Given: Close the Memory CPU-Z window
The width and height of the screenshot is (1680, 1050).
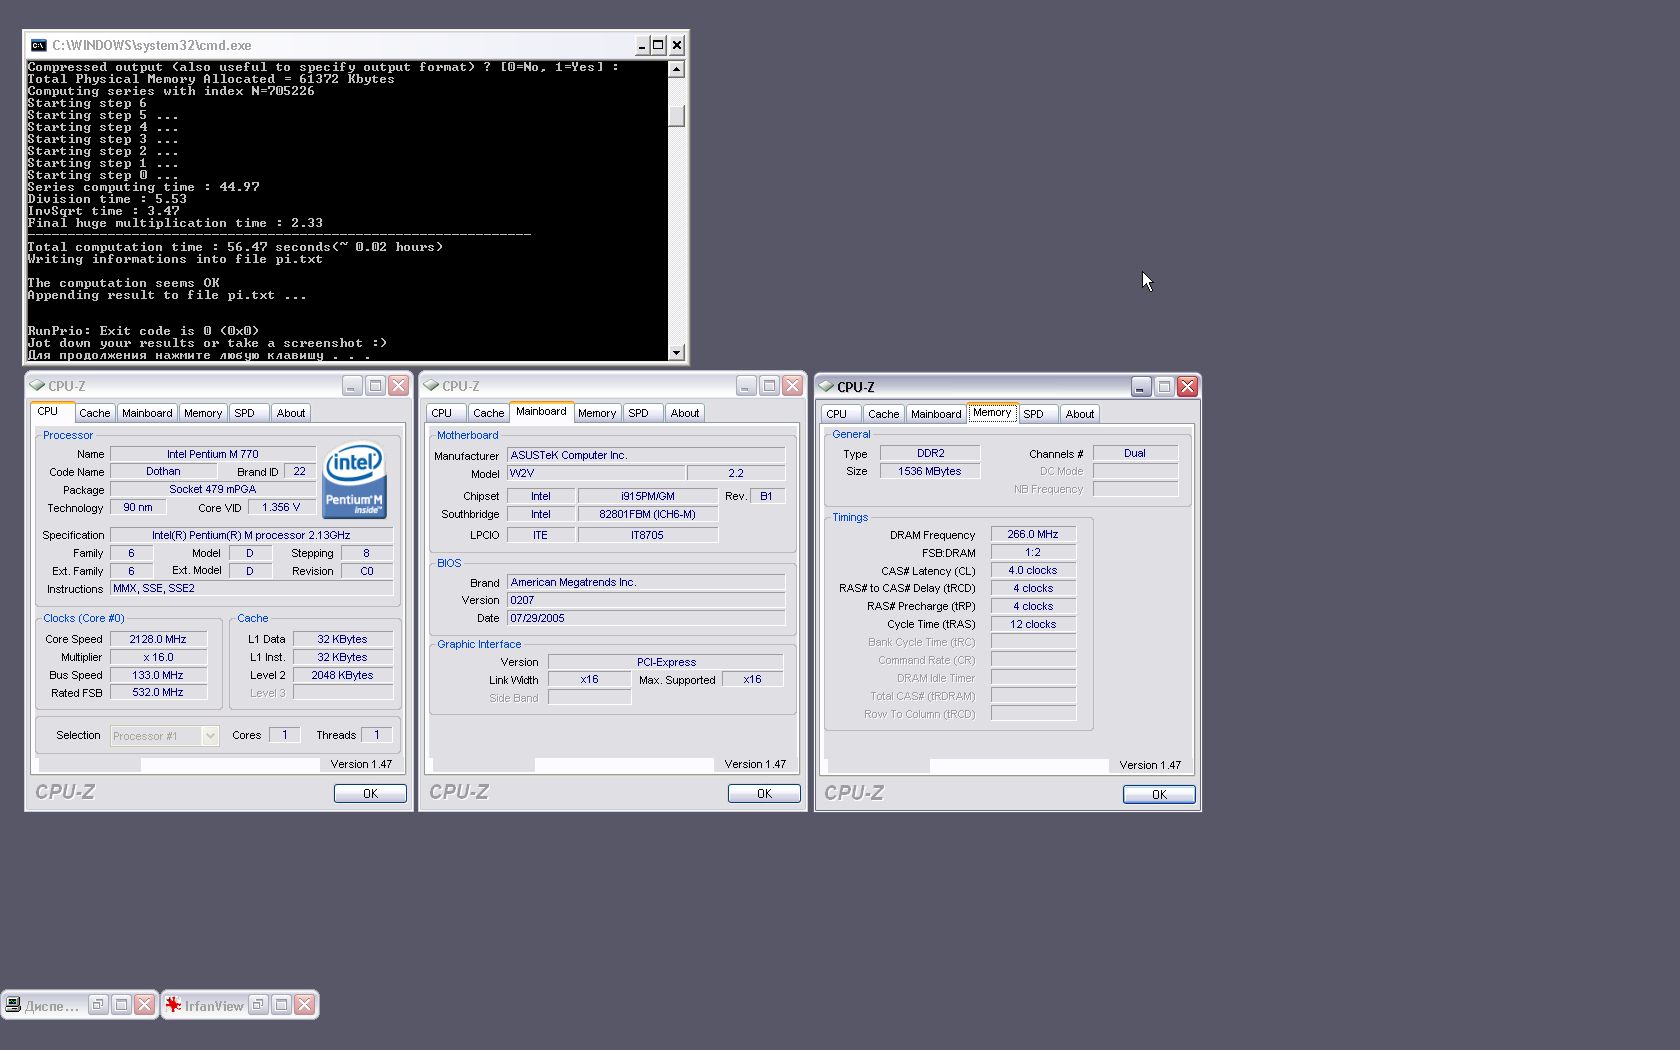Looking at the screenshot, I should [x=1187, y=386].
